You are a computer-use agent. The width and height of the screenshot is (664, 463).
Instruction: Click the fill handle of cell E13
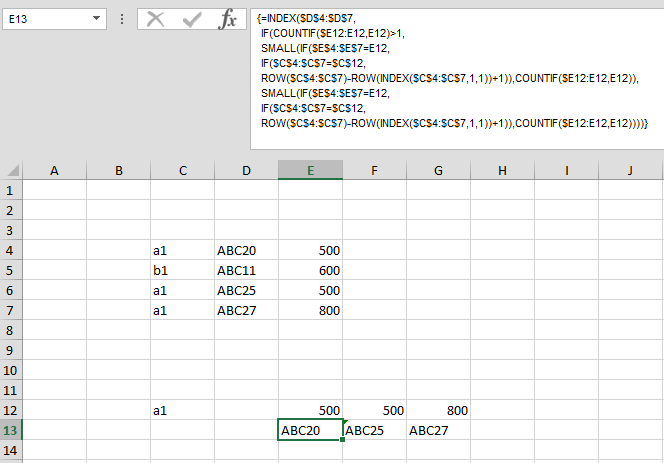[x=342, y=440]
